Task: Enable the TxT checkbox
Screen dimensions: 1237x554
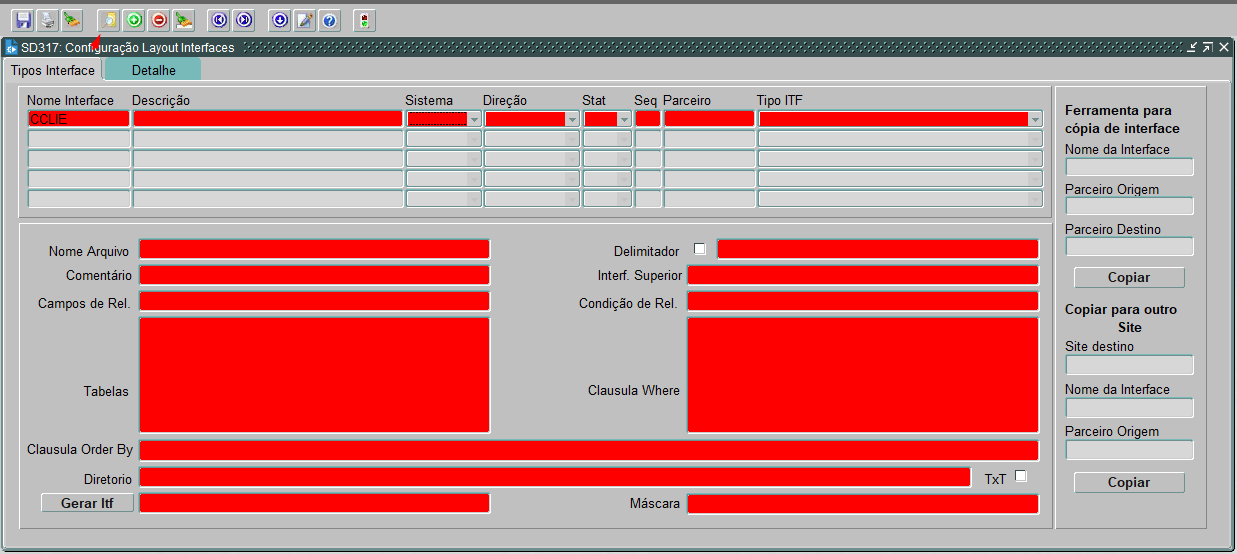Action: pyautogui.click(x=1021, y=476)
